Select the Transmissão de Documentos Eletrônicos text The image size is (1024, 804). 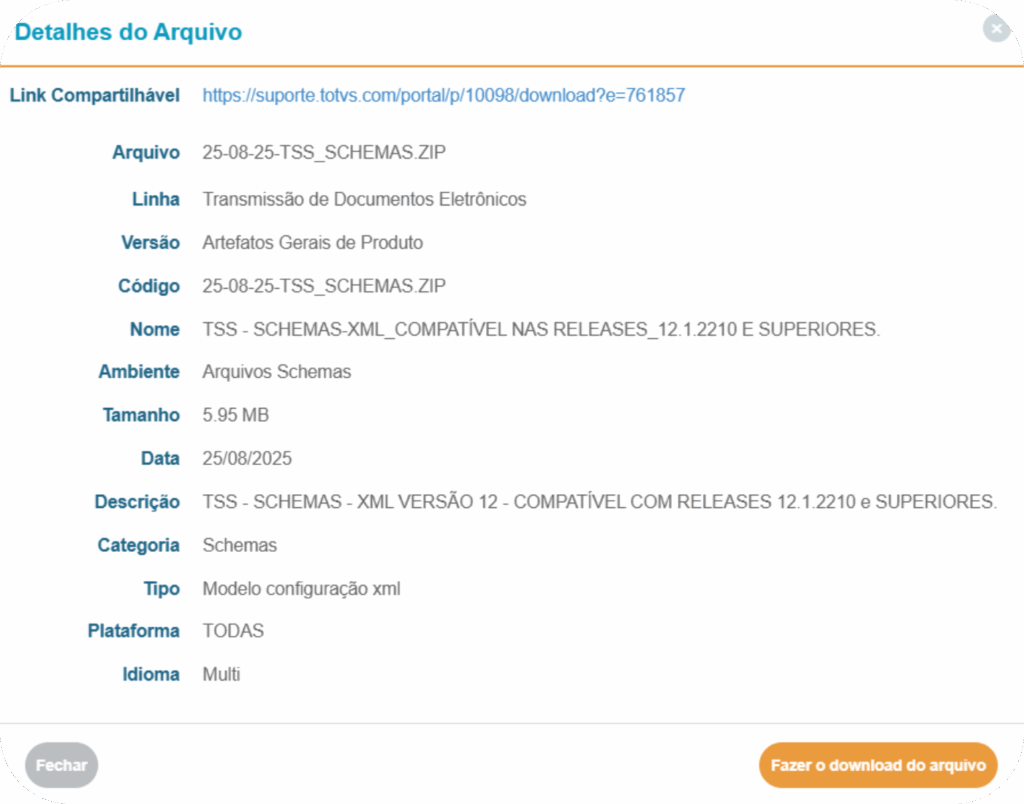tap(364, 199)
